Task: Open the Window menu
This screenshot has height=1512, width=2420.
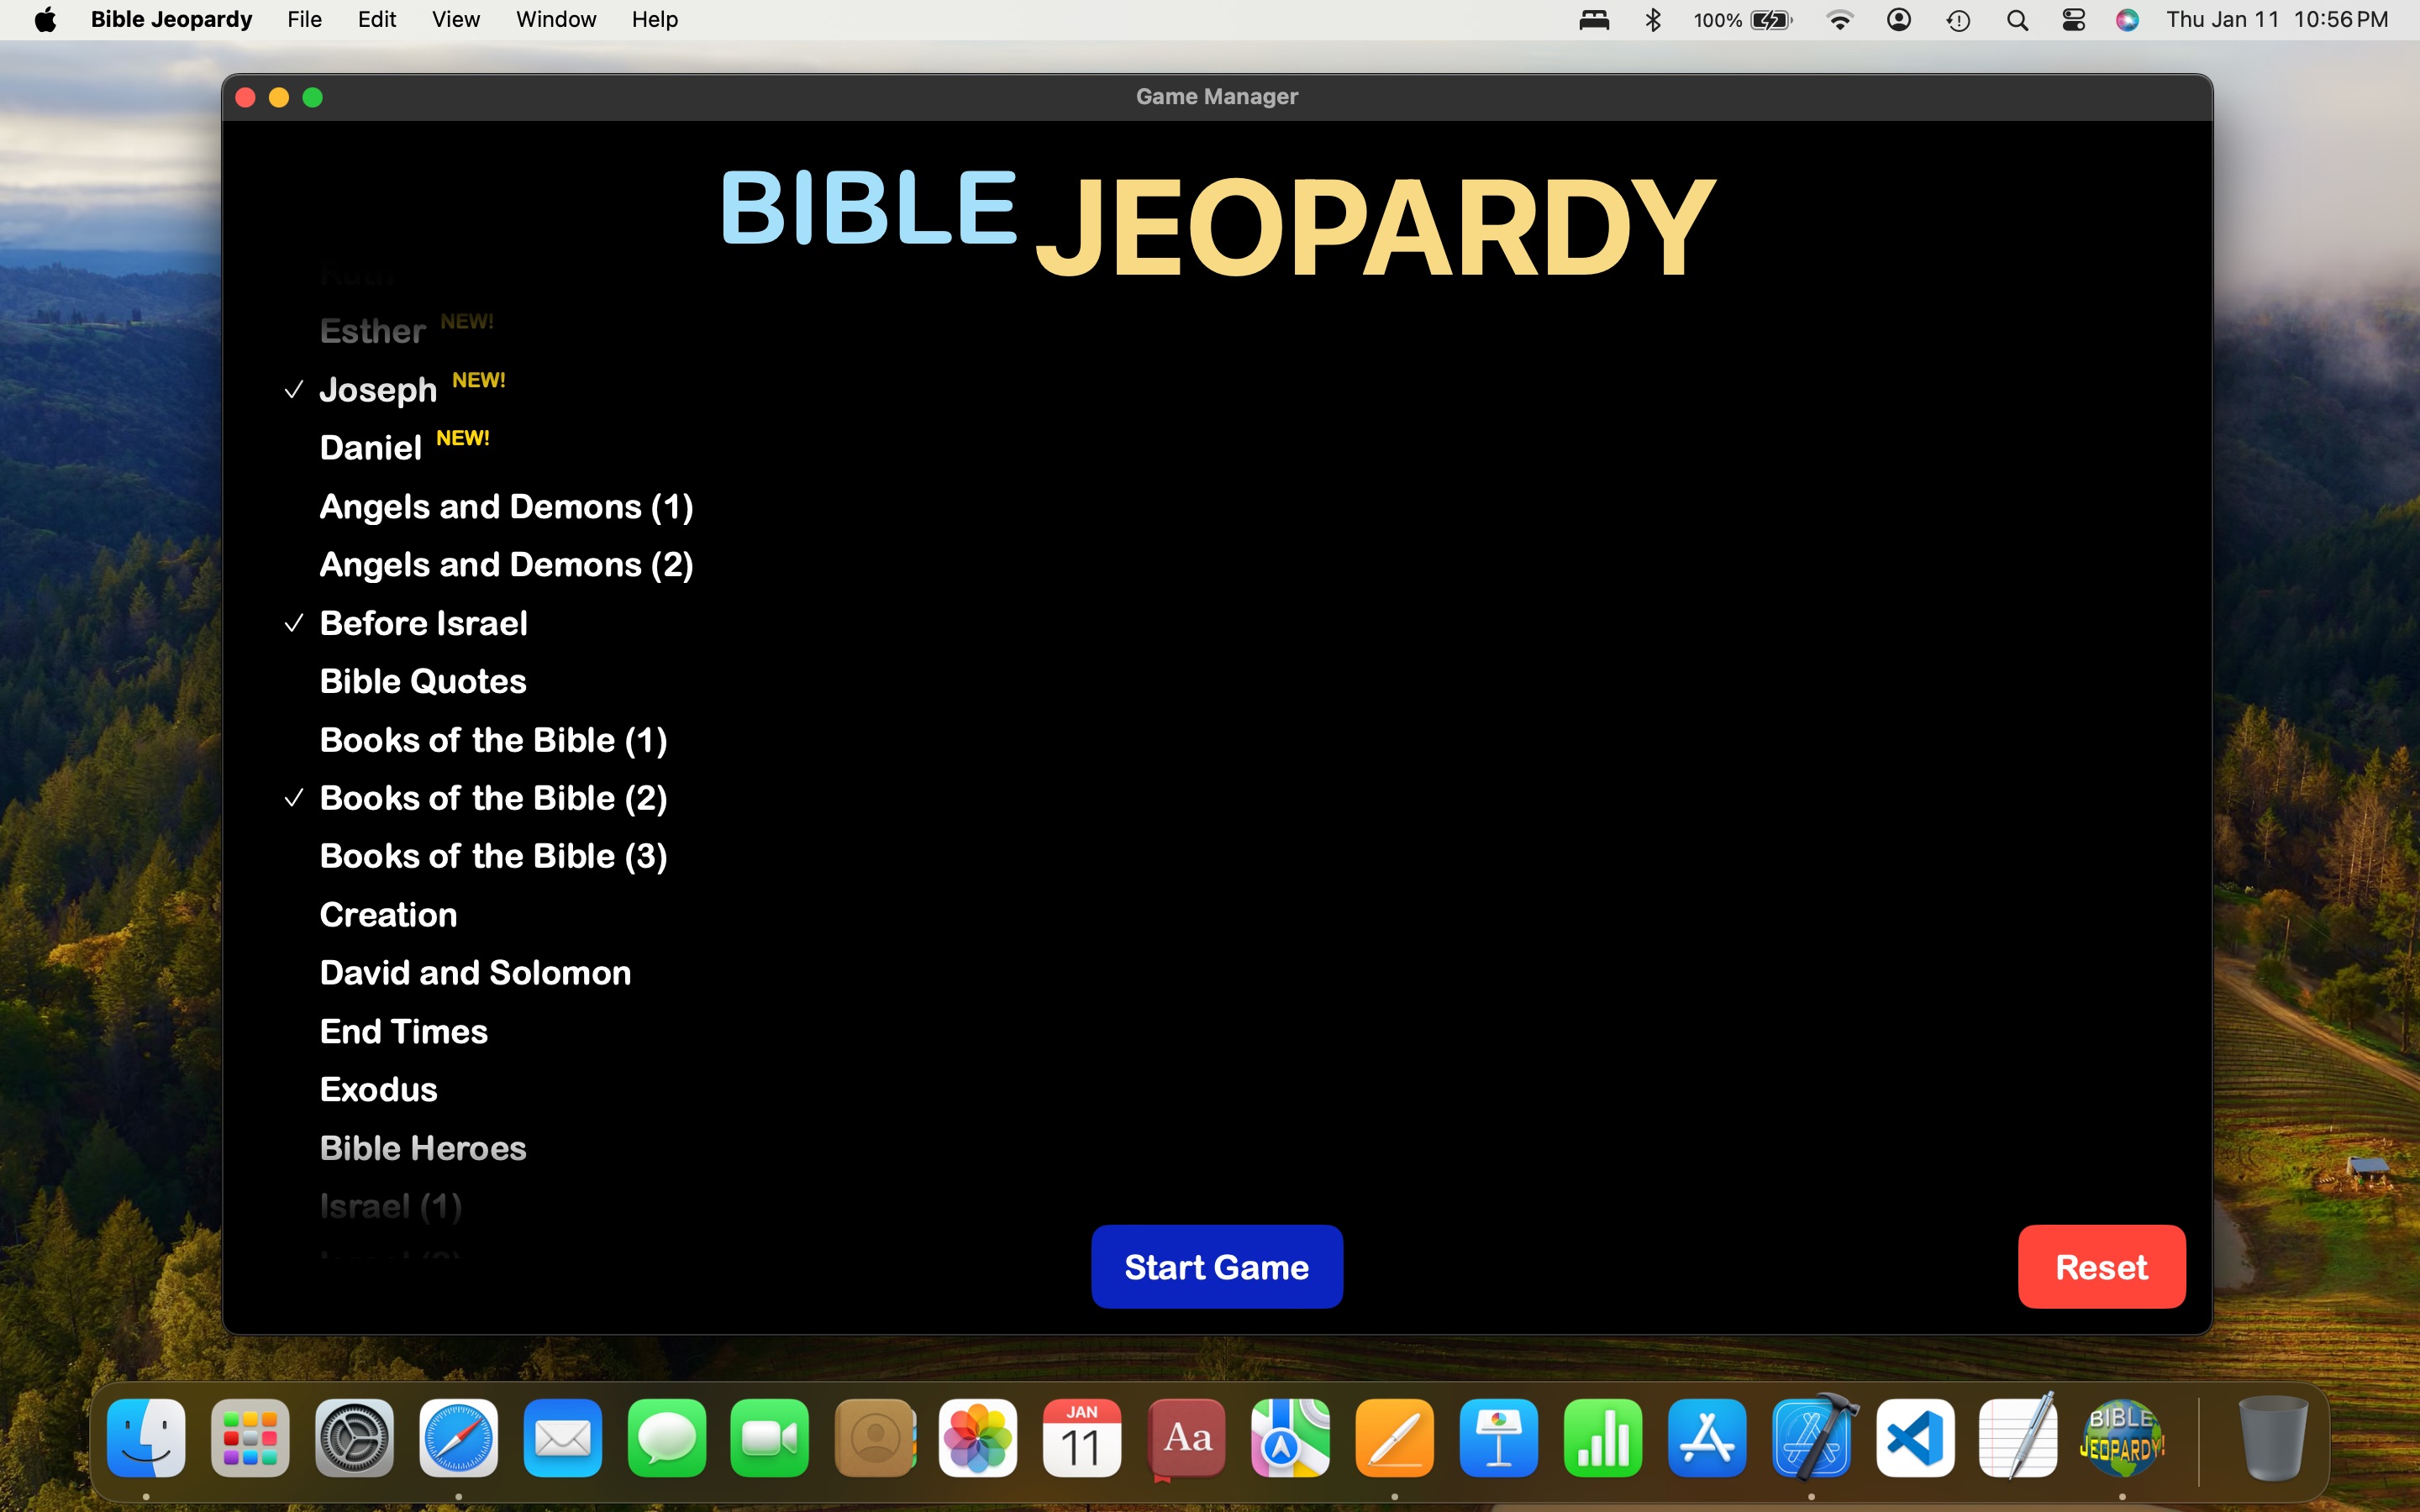Action: (x=556, y=20)
